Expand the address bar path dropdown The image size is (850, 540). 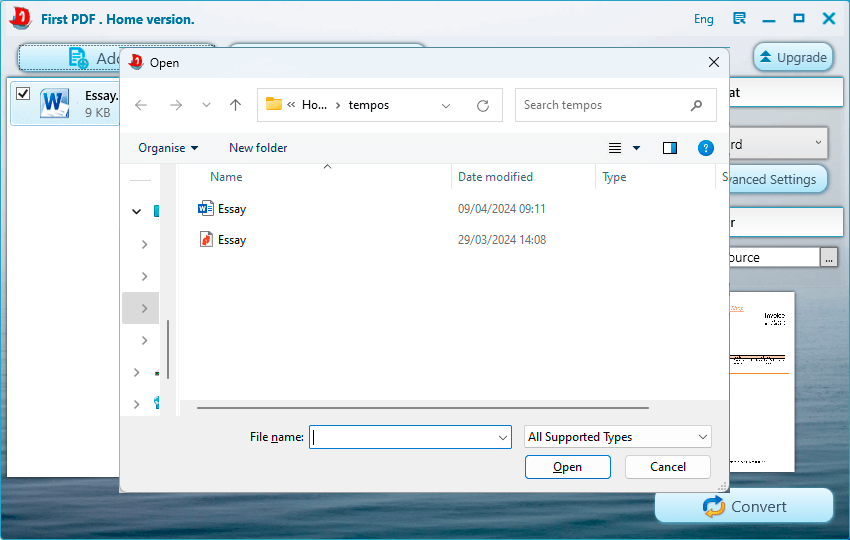pos(446,106)
